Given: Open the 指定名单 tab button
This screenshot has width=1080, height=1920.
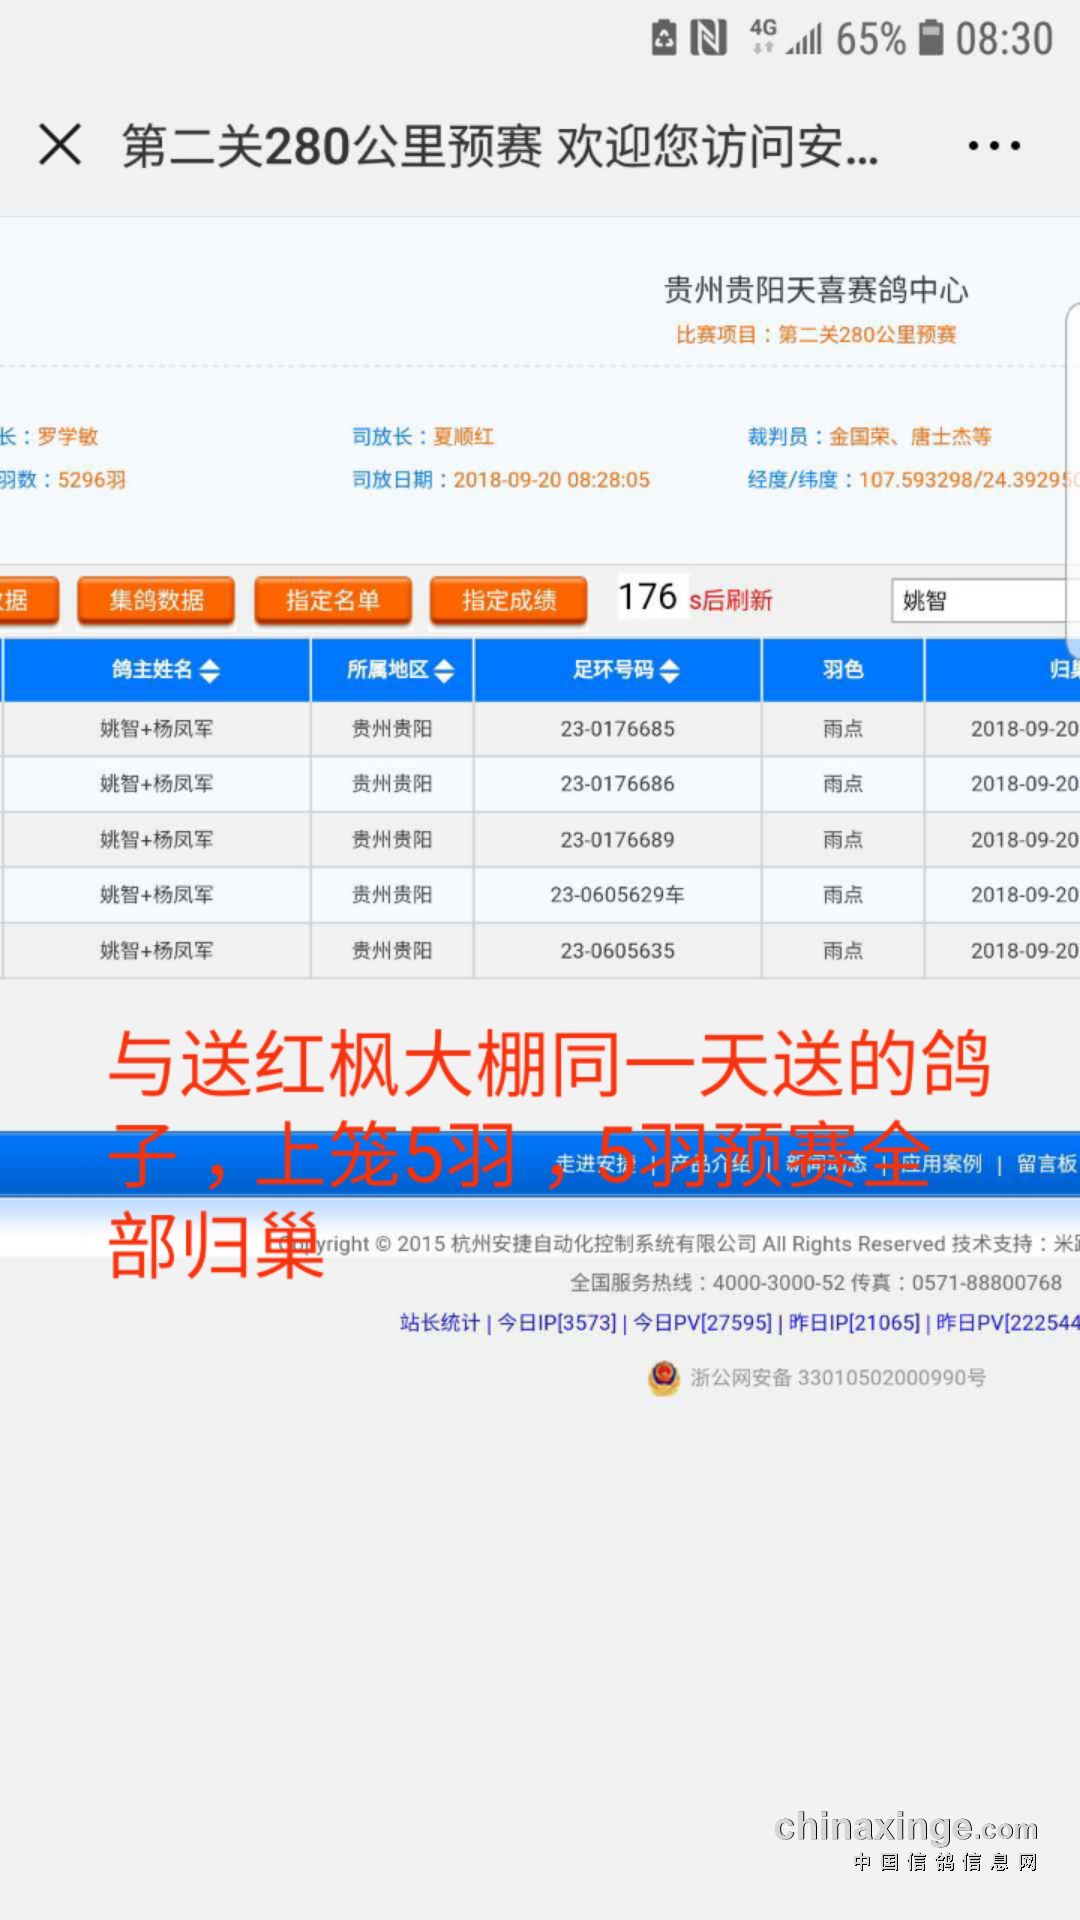Looking at the screenshot, I should coord(333,600).
